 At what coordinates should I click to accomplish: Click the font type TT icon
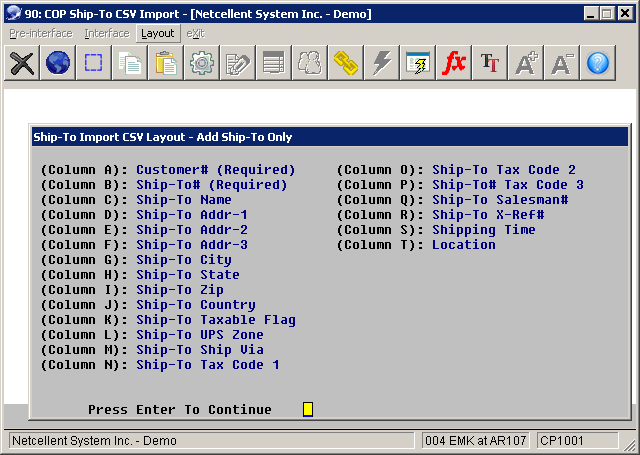490,63
